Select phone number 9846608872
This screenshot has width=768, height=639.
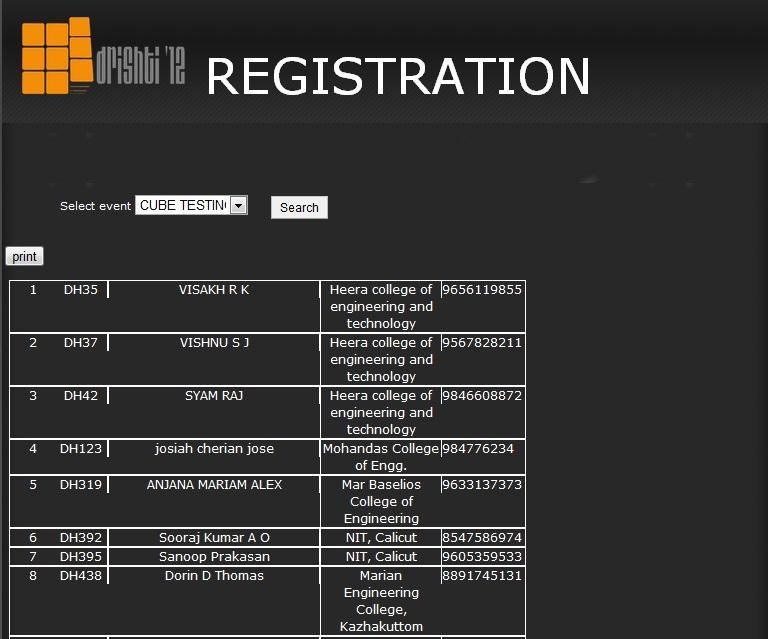(x=482, y=395)
